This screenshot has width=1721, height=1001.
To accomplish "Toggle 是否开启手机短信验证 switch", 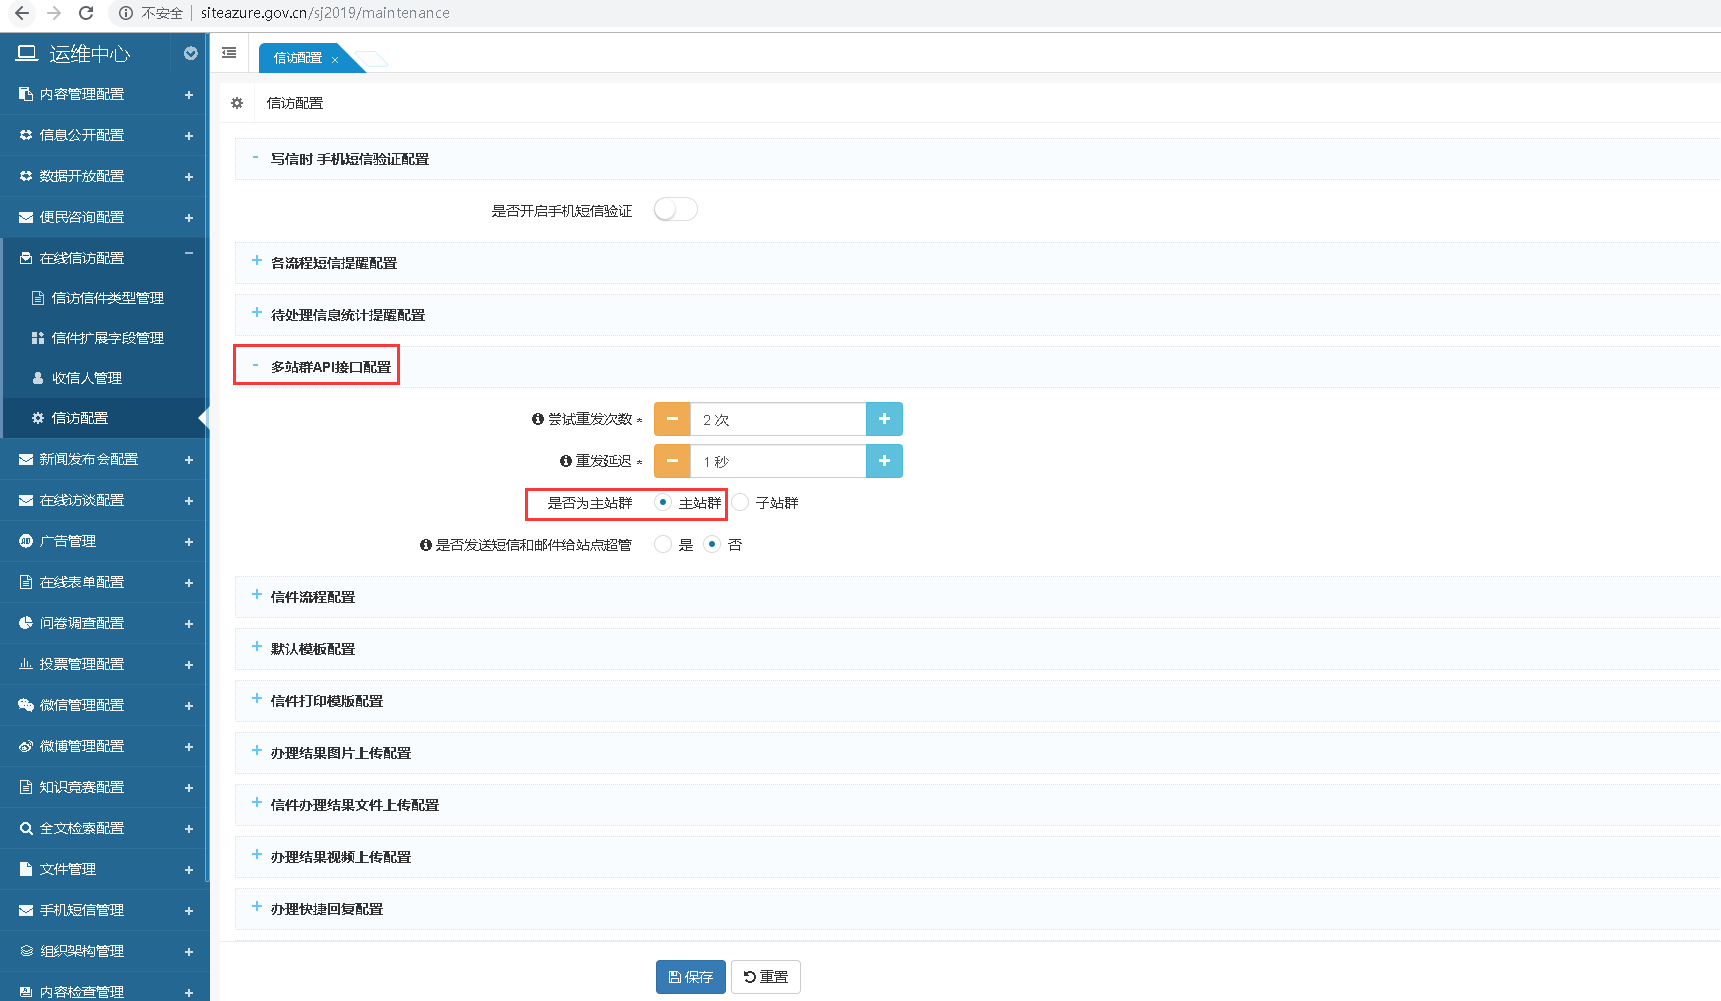I will [x=675, y=210].
